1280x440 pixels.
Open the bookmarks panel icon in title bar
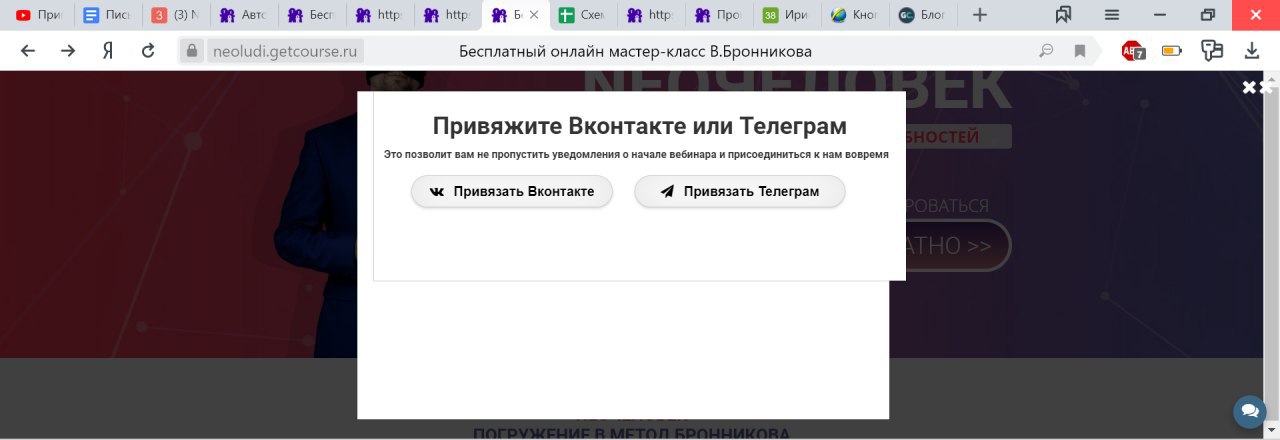[1064, 15]
